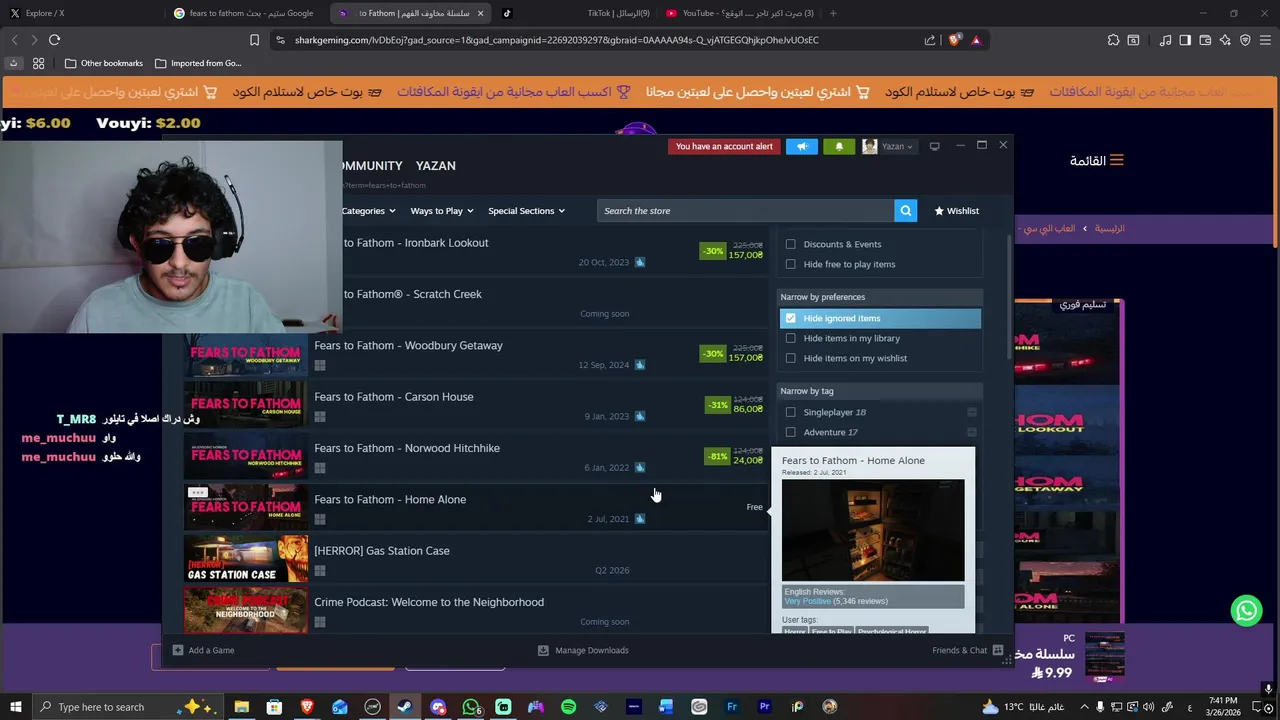Expand the Categories dropdown
The image size is (1280, 720).
pyautogui.click(x=368, y=211)
